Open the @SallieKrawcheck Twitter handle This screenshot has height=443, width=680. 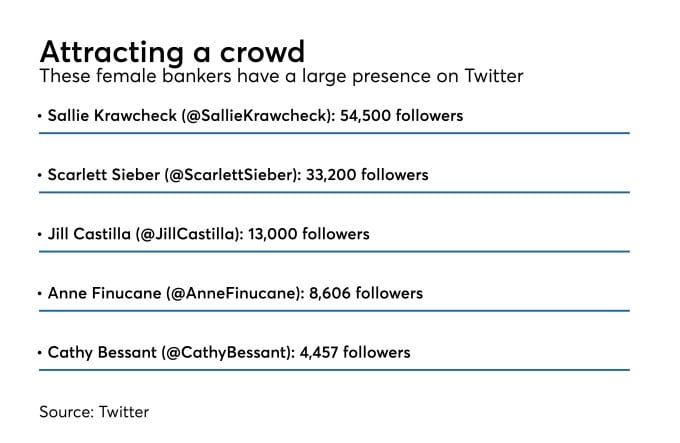(x=258, y=116)
